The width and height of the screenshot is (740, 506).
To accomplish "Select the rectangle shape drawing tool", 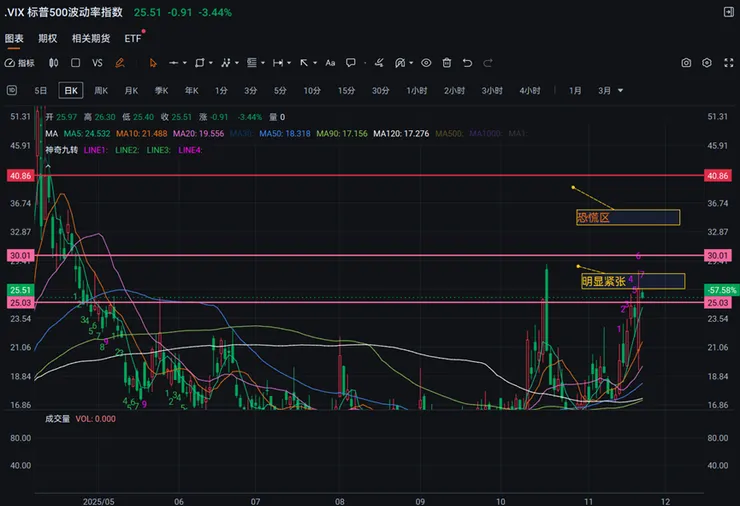I will tap(200, 63).
